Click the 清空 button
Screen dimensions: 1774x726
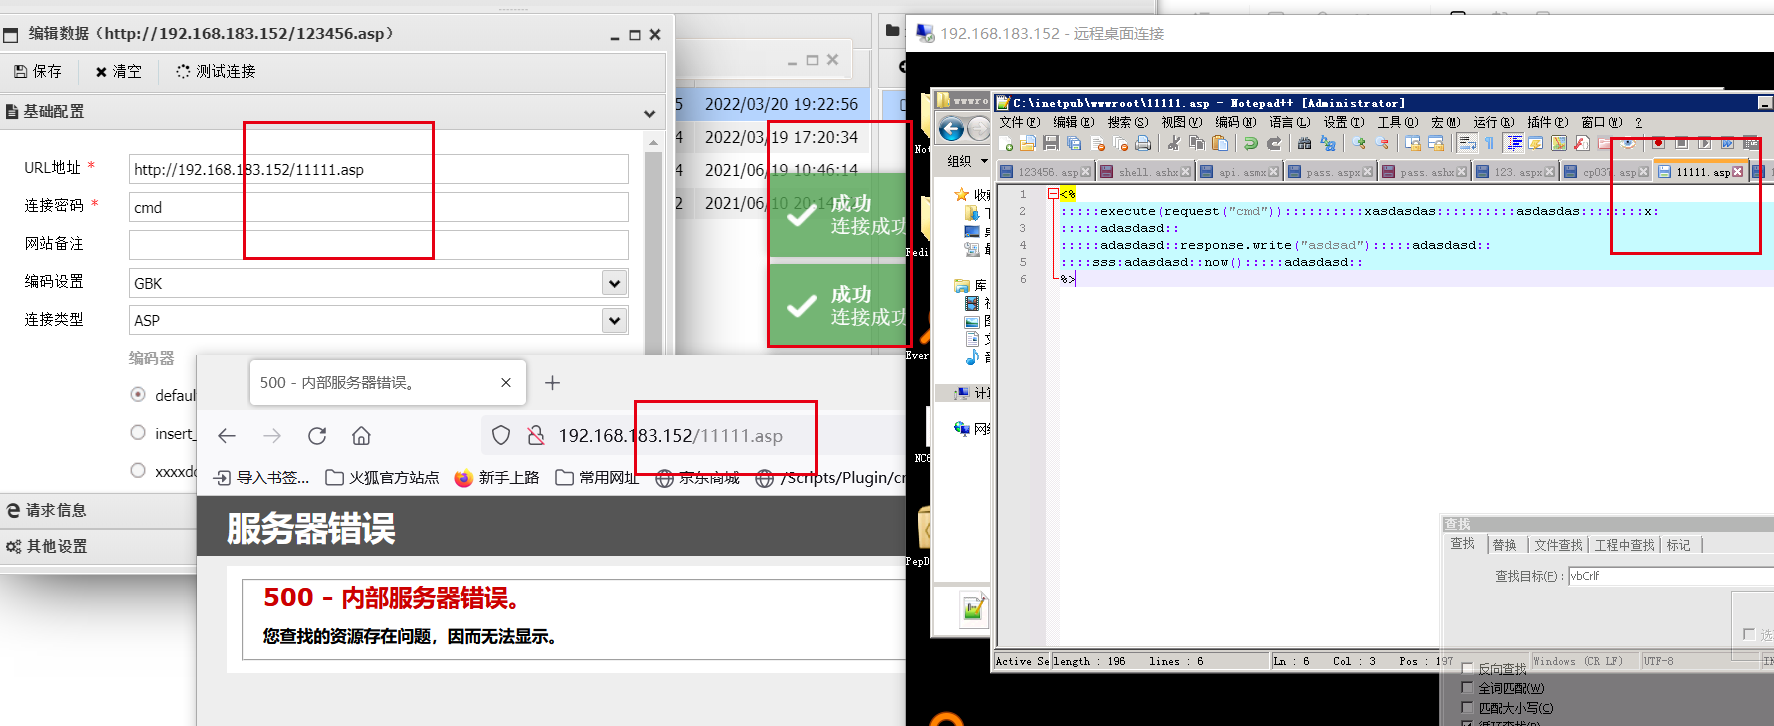click(x=118, y=71)
